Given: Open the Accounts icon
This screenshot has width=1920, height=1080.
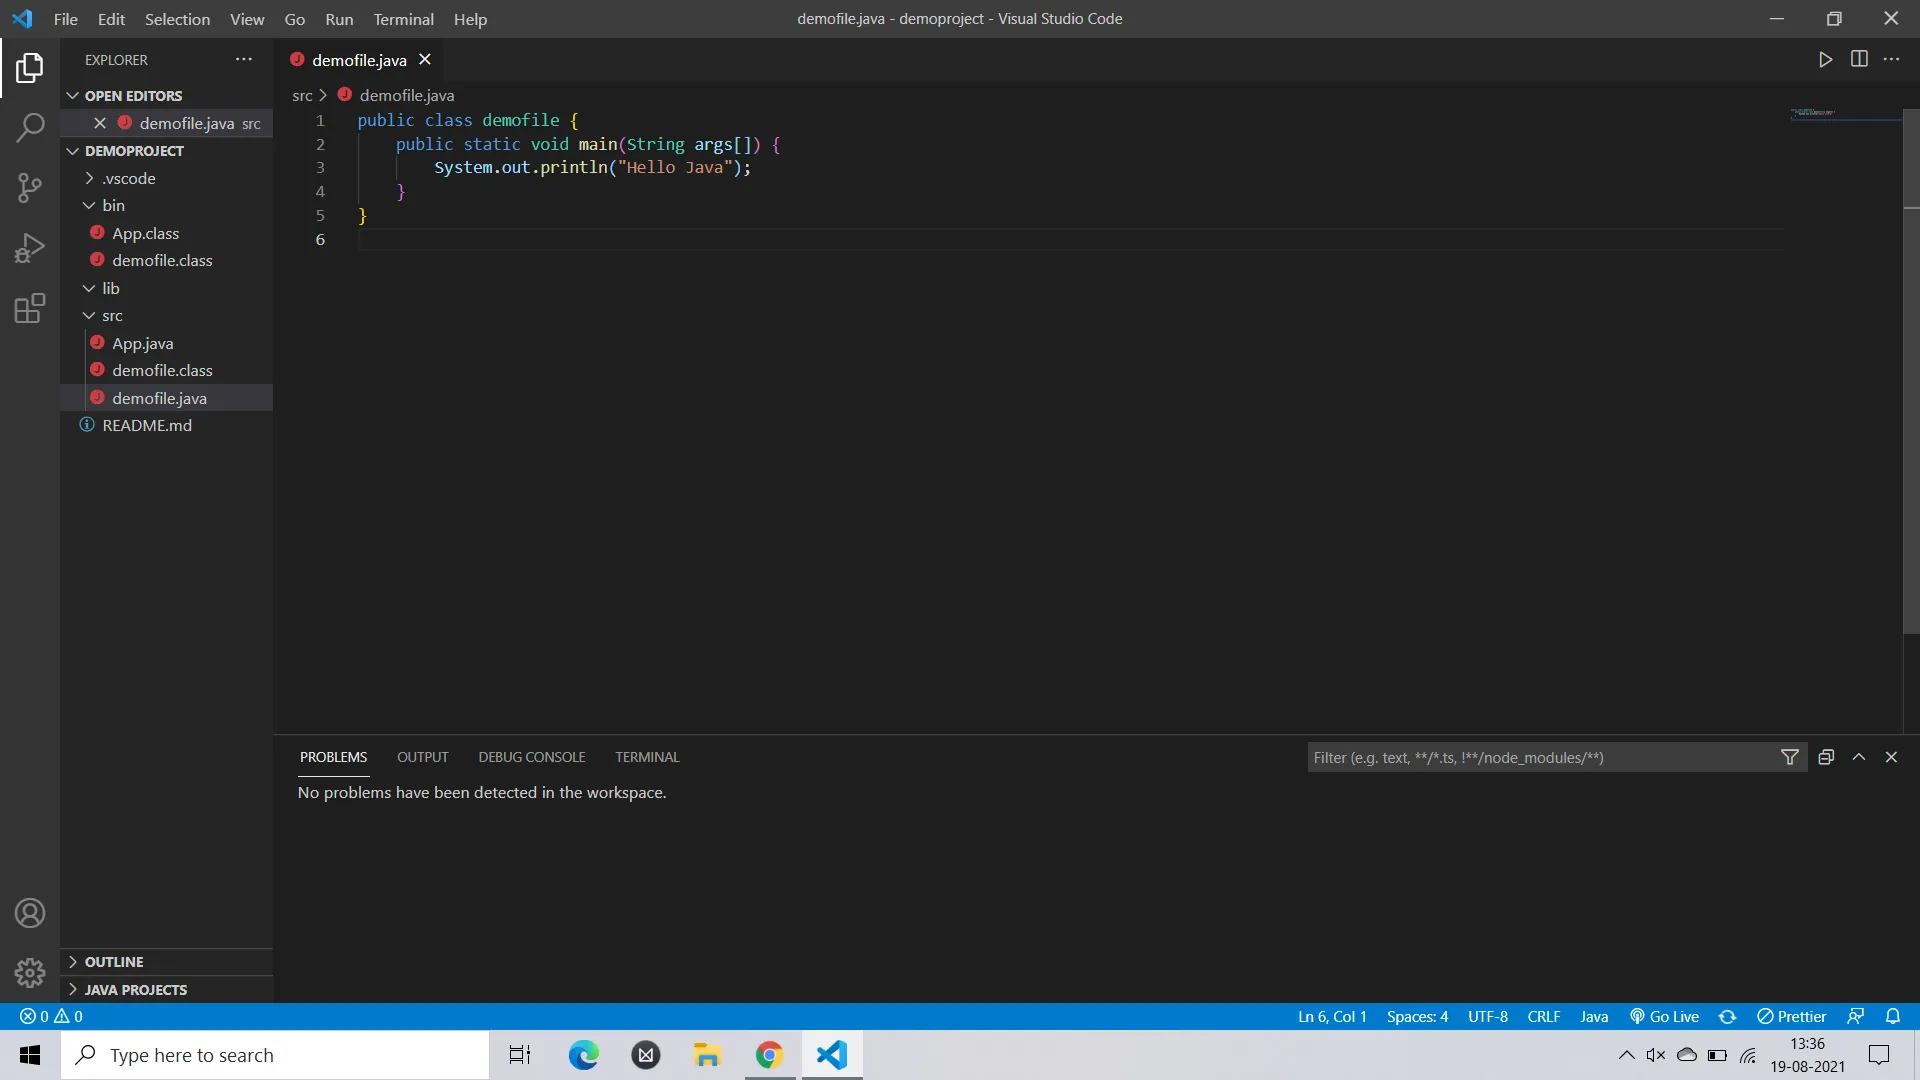Looking at the screenshot, I should click(30, 913).
